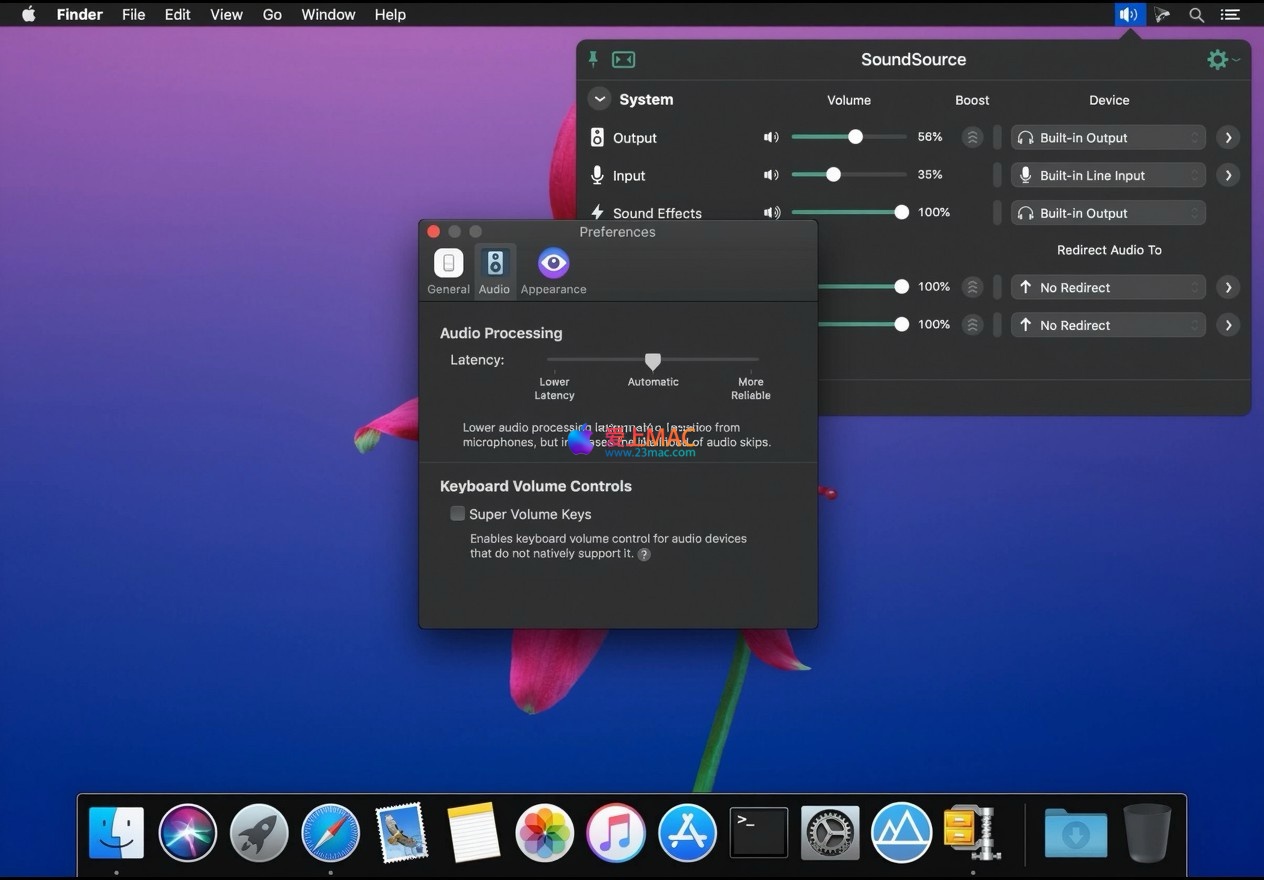Open Terminal from the Dock

click(759, 832)
